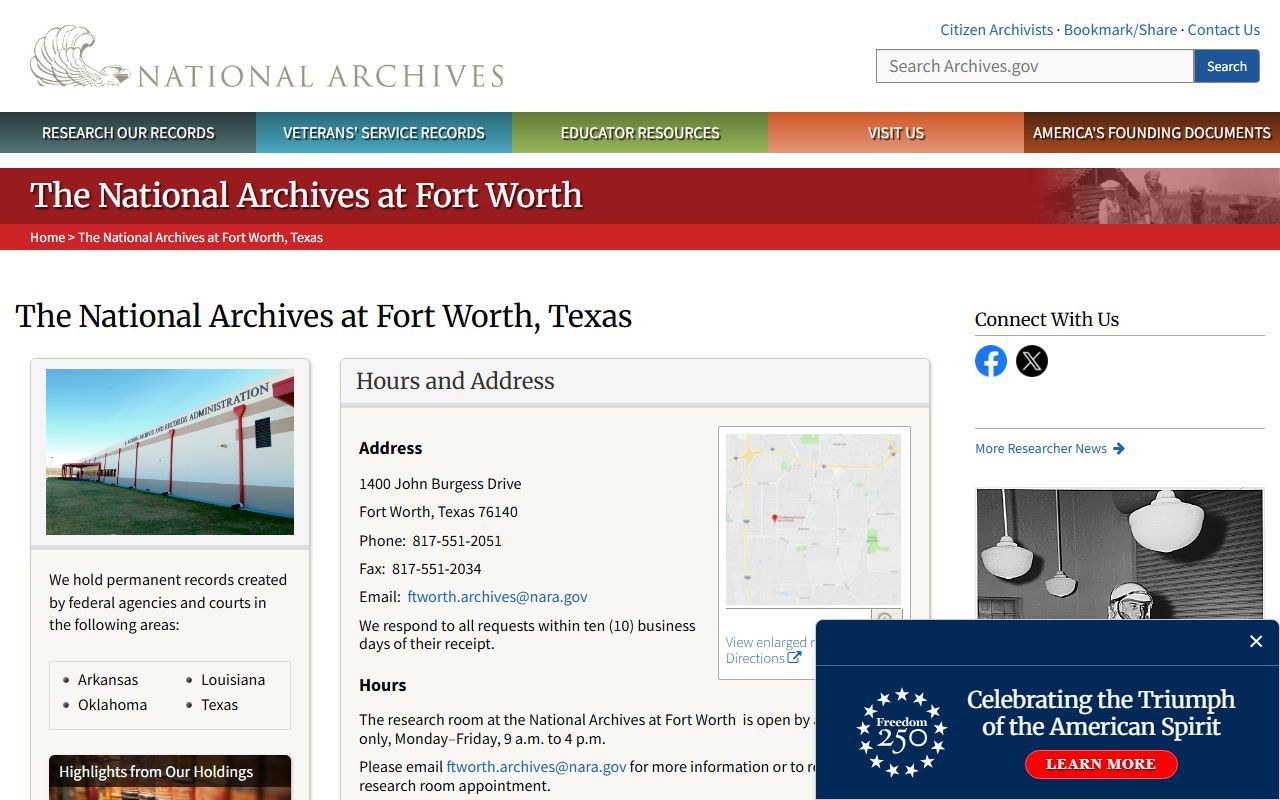Screen dimensions: 1280x800
Task: Click the archives building photo
Action: (170, 452)
